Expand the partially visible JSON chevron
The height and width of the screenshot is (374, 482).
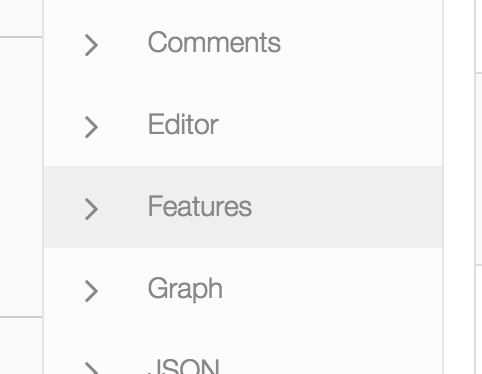click(91, 368)
